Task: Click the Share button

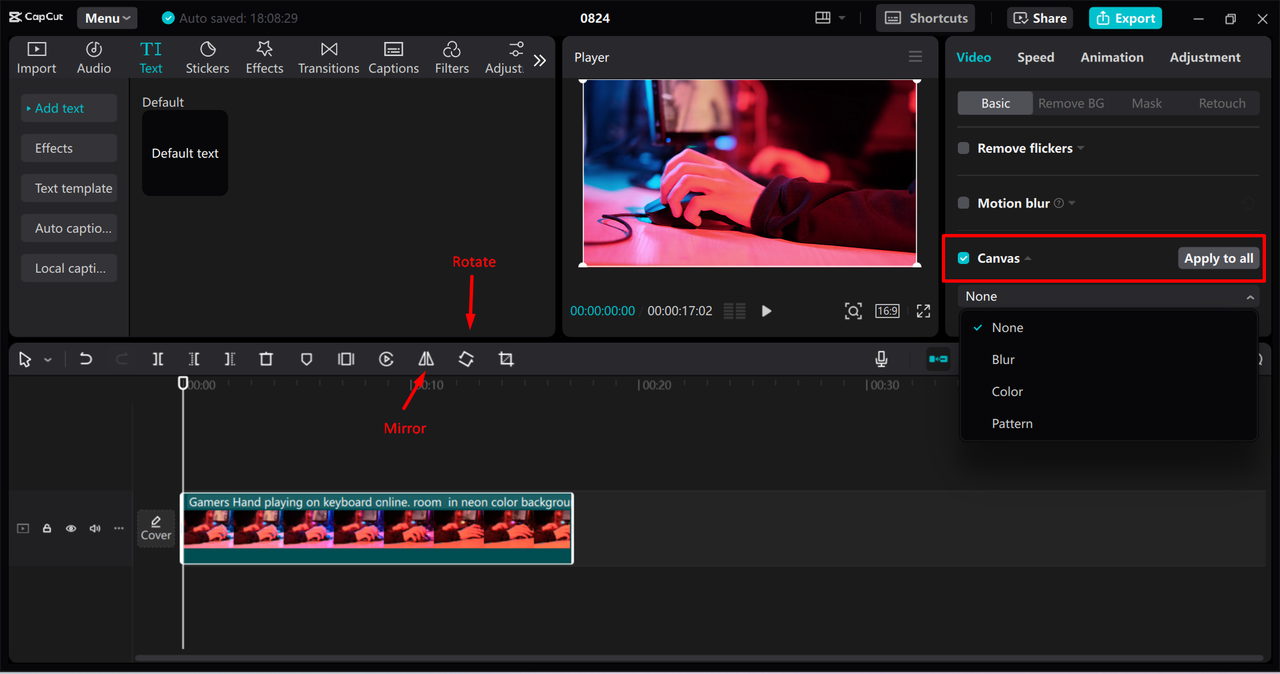Action: tap(1040, 18)
